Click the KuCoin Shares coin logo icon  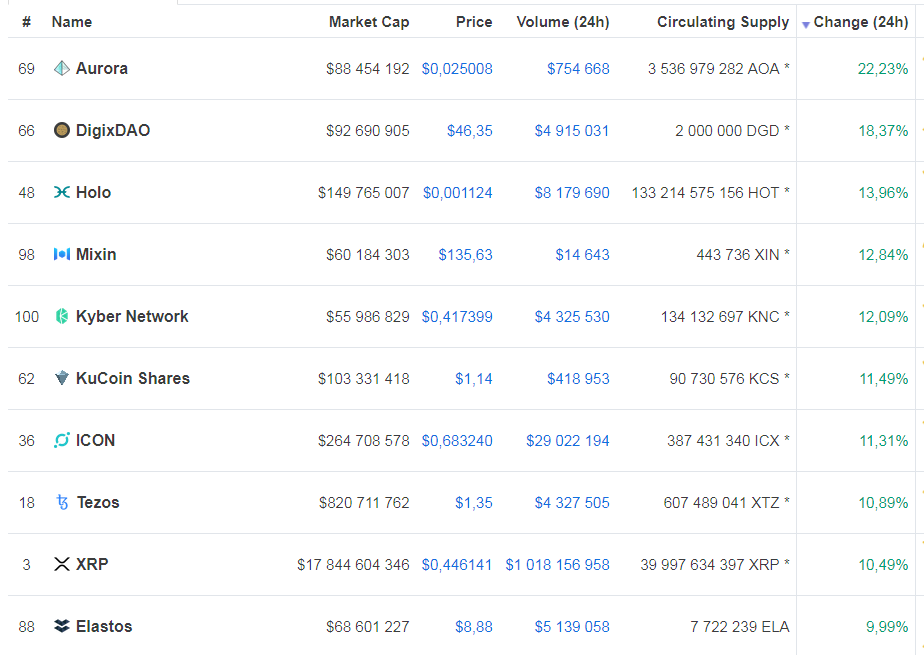[x=62, y=378]
